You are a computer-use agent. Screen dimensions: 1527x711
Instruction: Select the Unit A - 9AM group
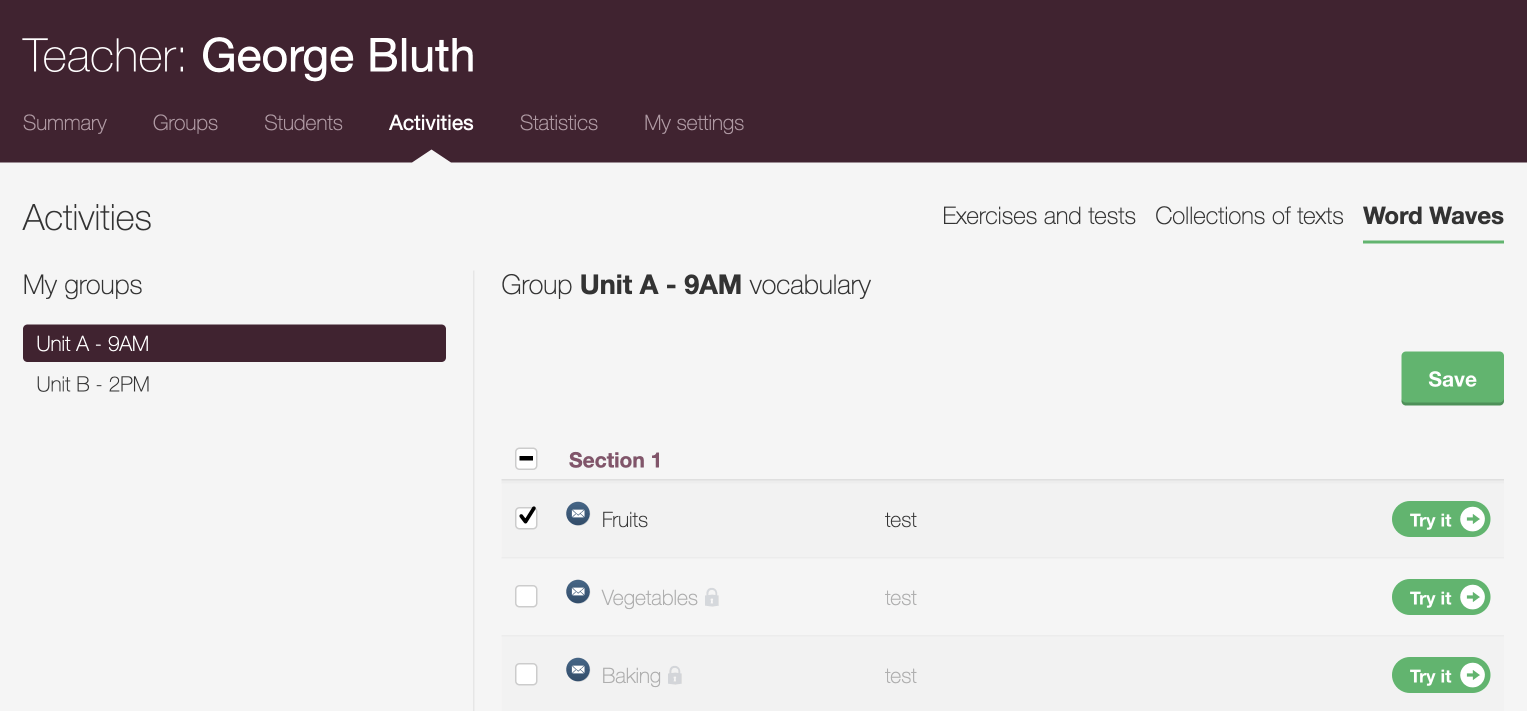tap(234, 343)
